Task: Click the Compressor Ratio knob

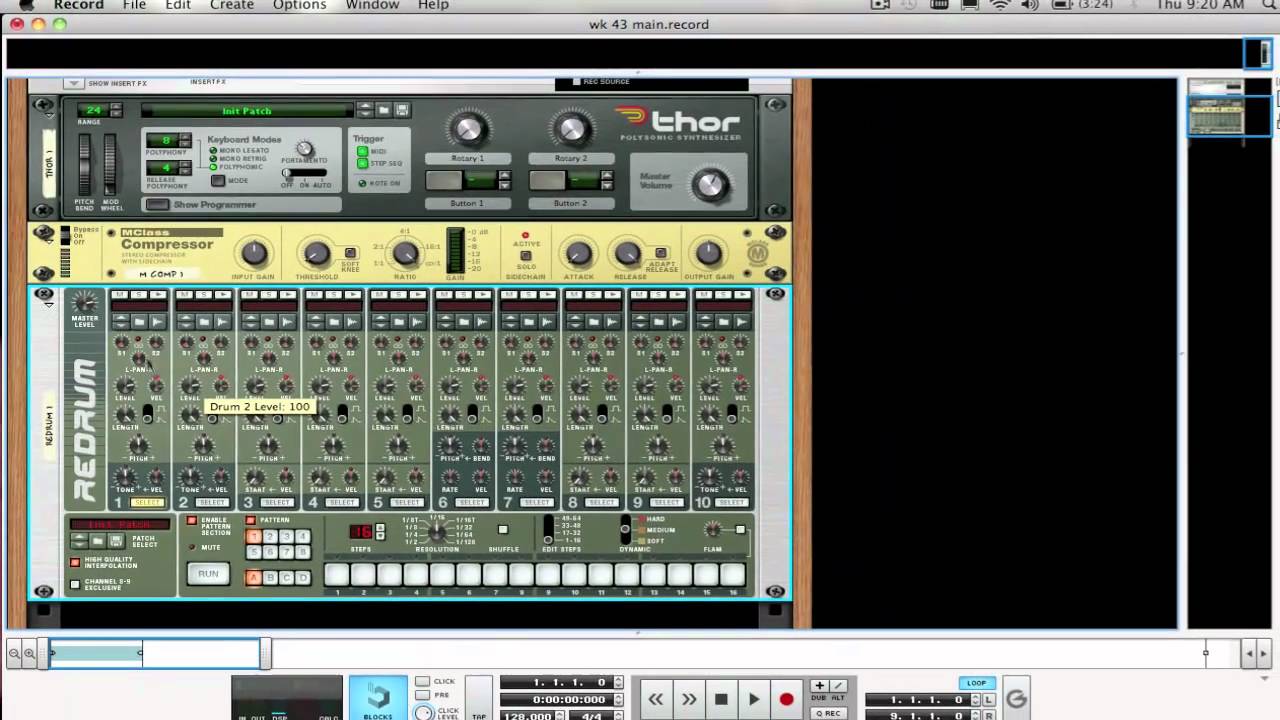Action: [x=404, y=254]
